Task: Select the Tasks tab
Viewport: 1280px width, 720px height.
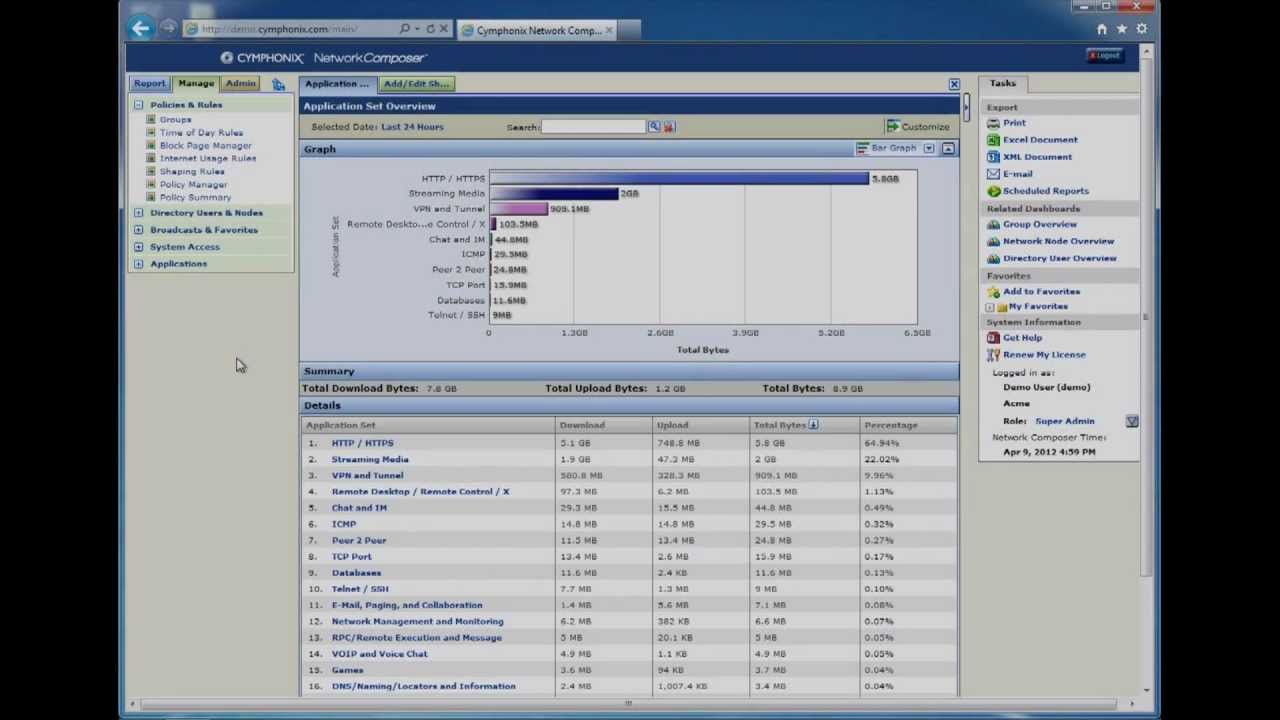Action: pos(1002,84)
